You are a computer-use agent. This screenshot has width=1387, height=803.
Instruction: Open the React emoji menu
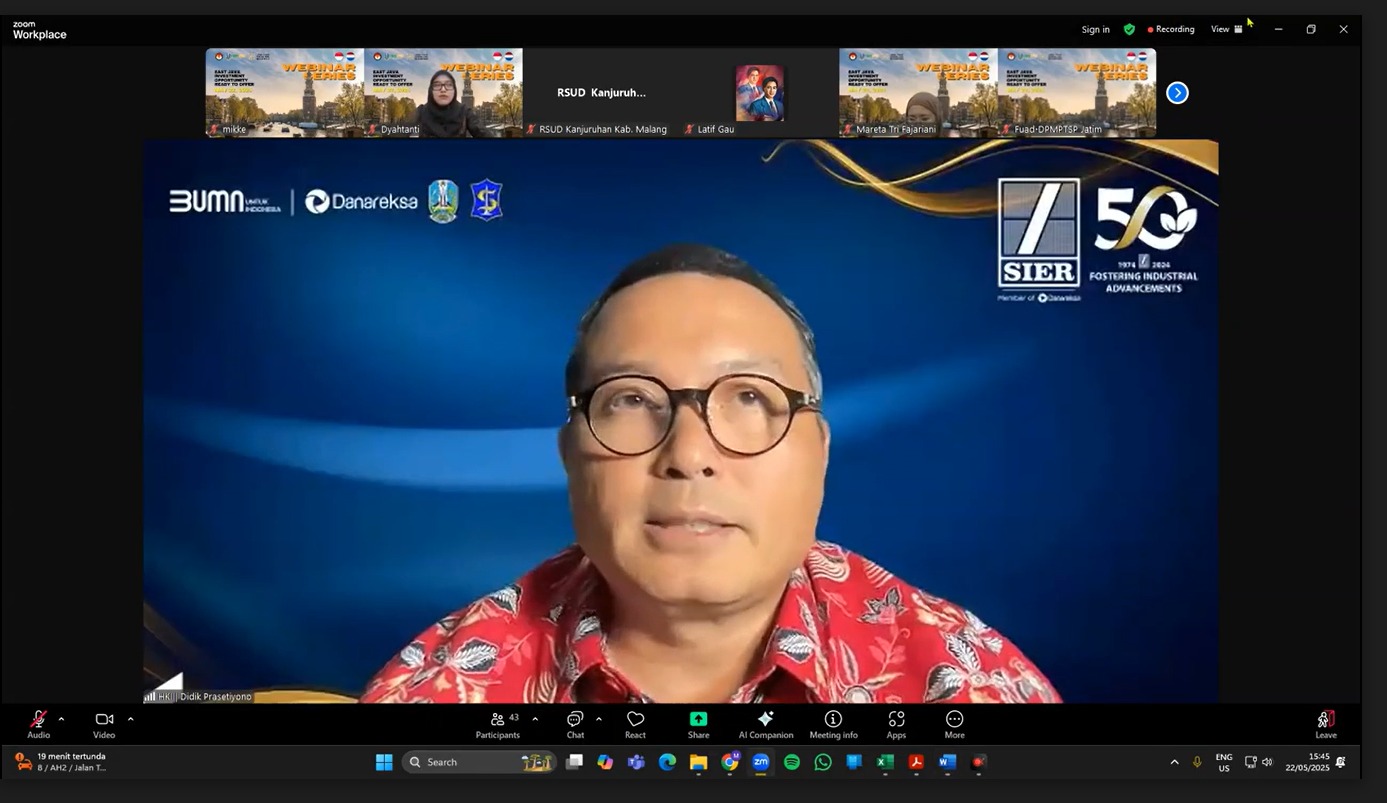635,723
